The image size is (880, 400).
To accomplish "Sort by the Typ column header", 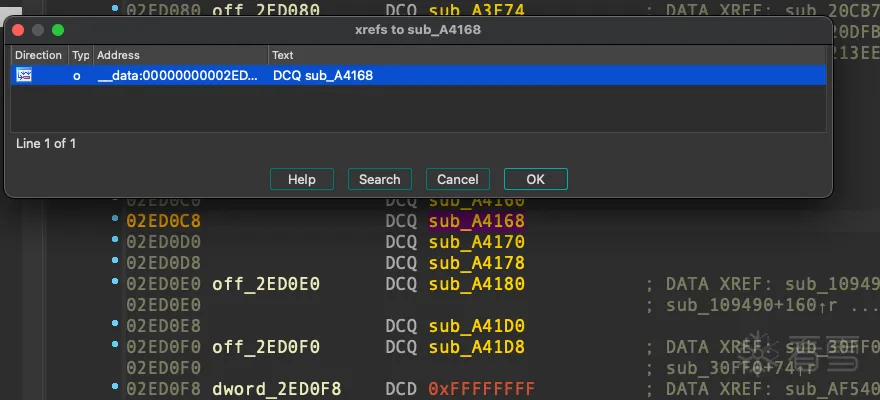I will 80,55.
